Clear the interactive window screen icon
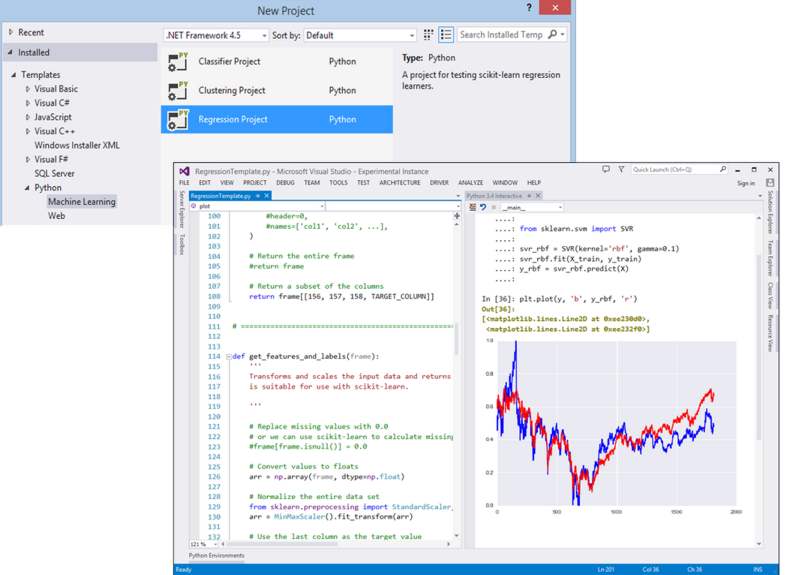 tap(473, 207)
